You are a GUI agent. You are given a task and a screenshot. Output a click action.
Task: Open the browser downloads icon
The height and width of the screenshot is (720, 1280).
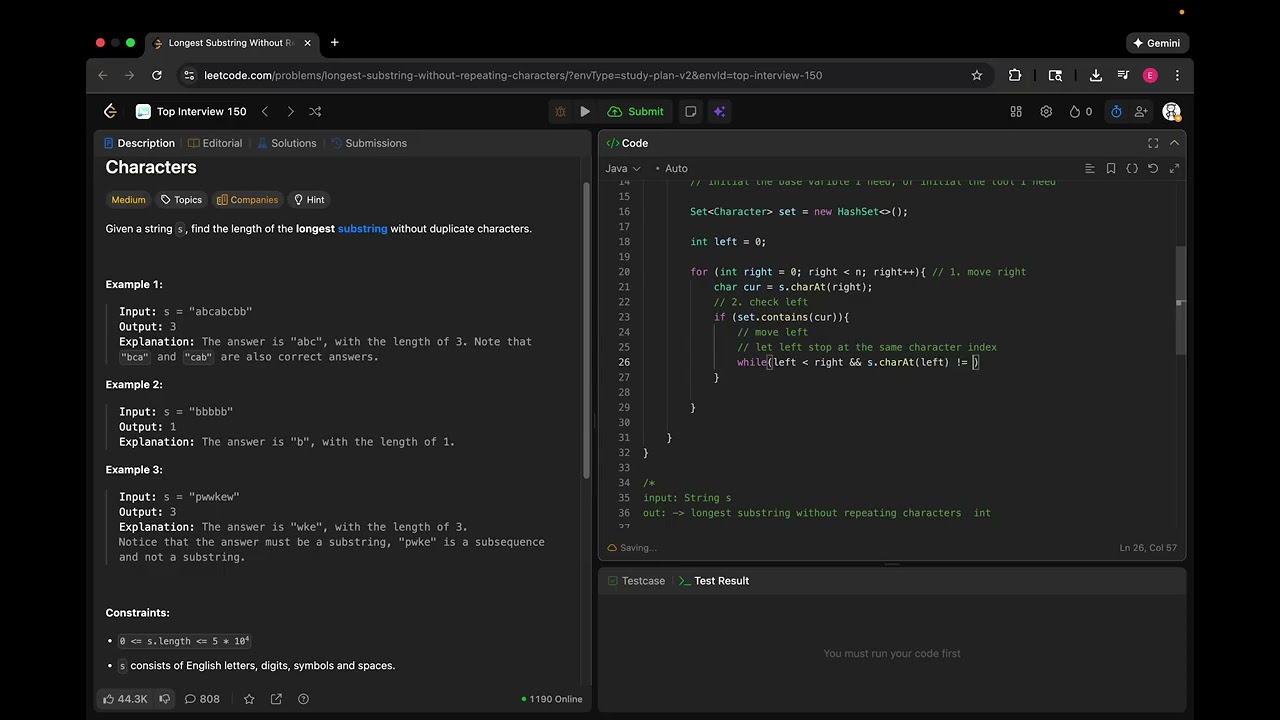pos(1096,75)
